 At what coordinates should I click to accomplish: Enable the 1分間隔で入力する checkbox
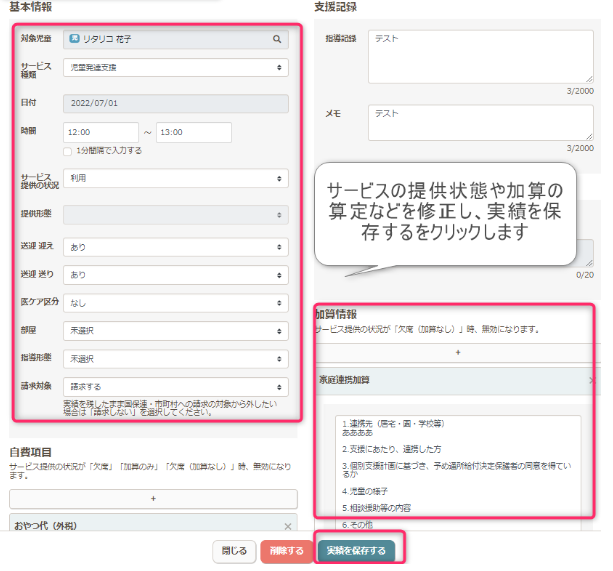(67, 151)
